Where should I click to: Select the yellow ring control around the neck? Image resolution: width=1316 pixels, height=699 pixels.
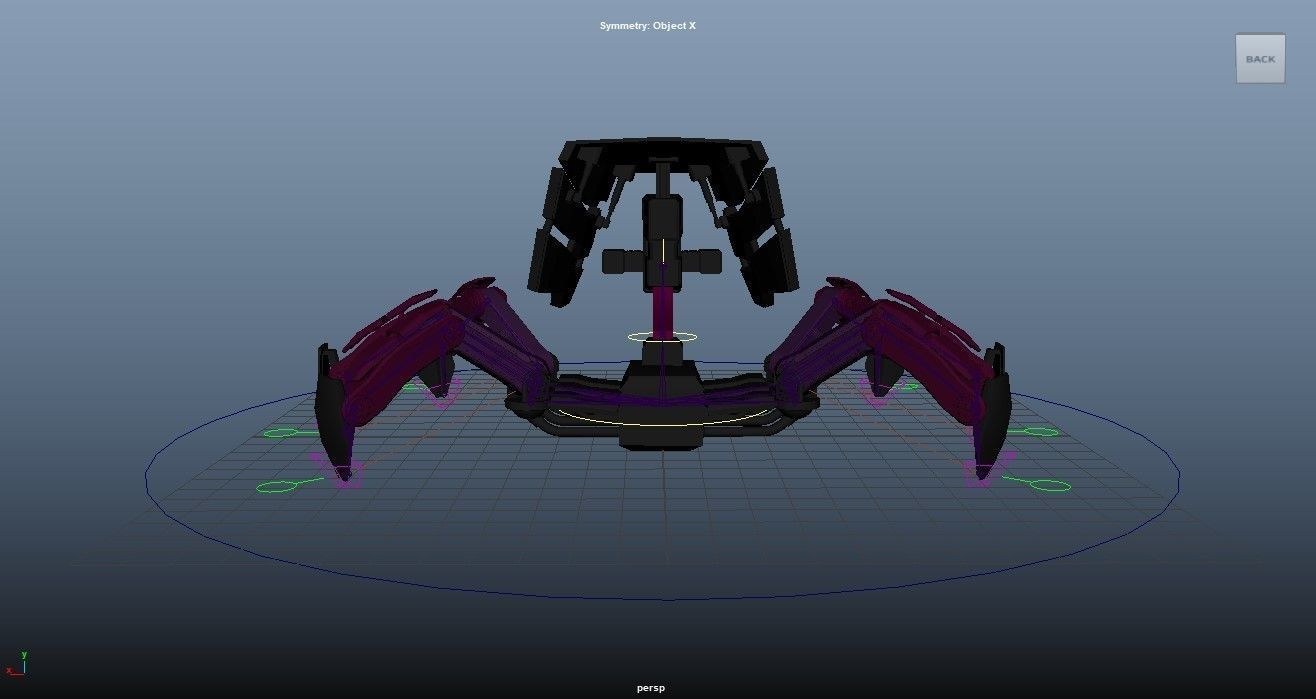coord(662,337)
